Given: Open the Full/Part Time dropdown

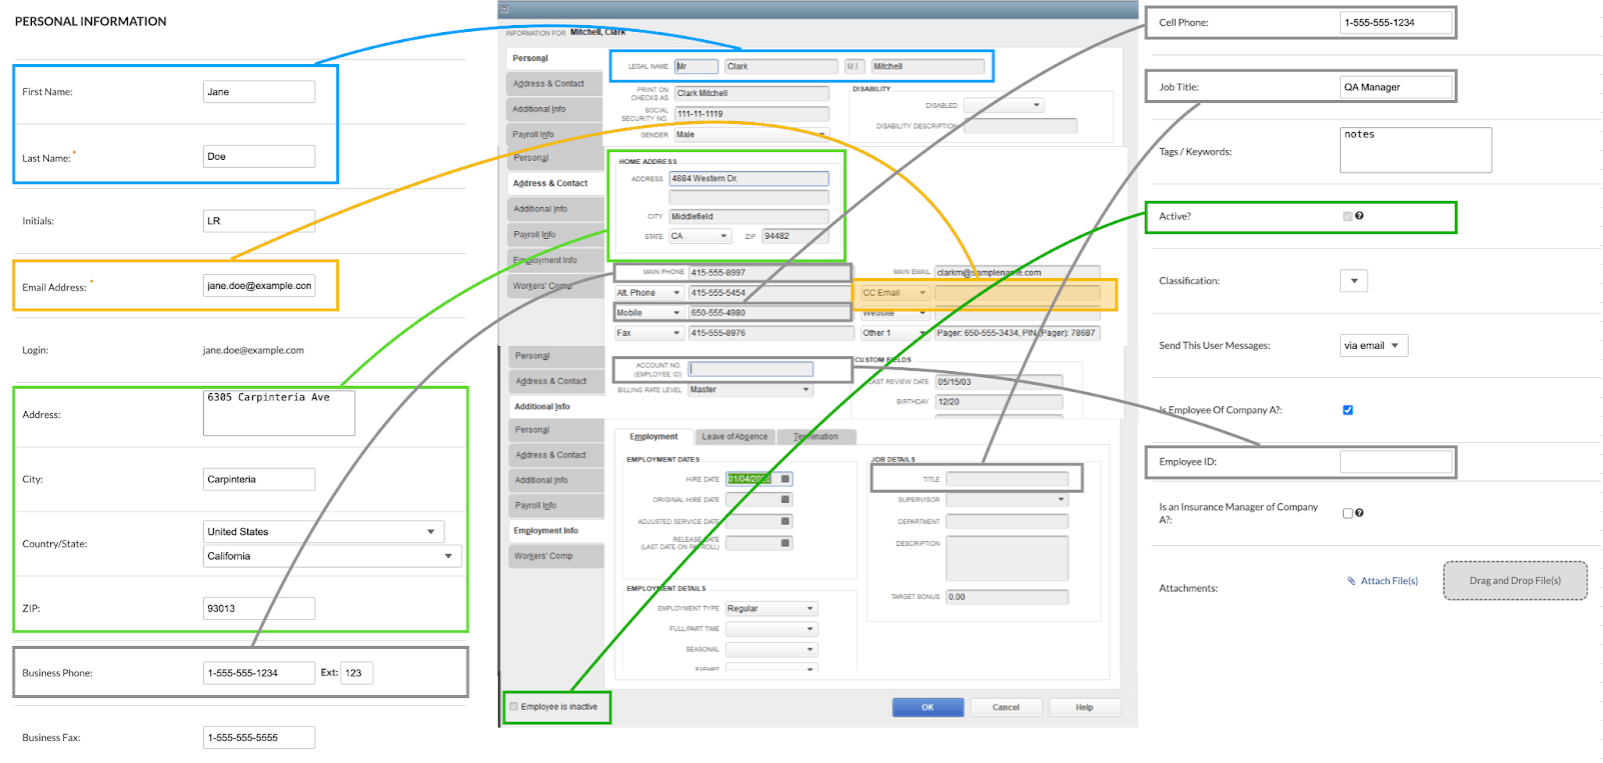Looking at the screenshot, I should coord(771,629).
